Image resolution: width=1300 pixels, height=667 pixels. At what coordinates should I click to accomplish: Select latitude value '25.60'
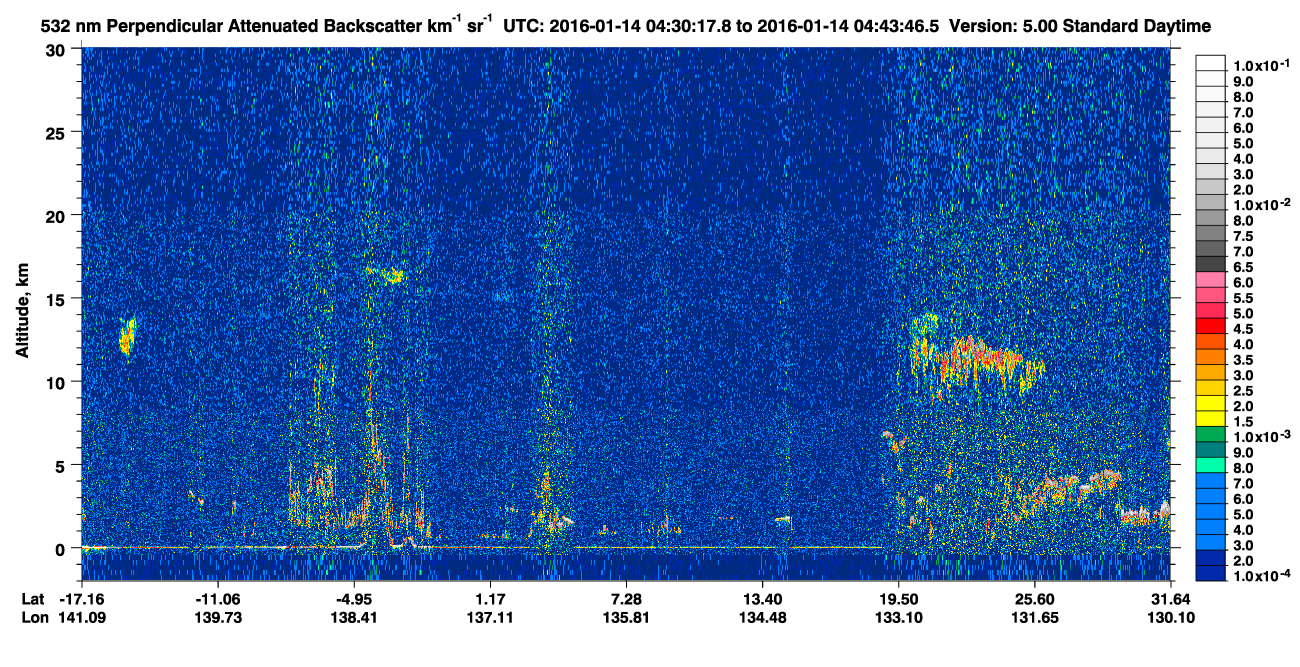[x=1034, y=598]
